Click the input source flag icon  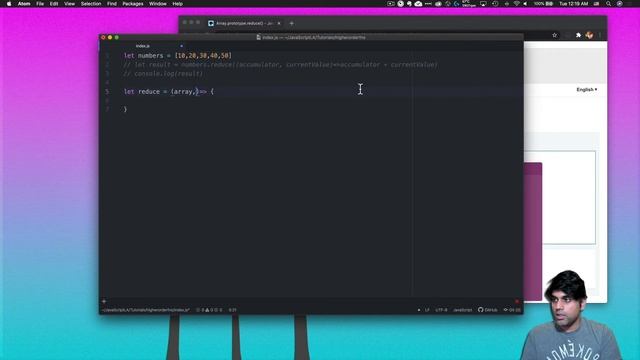coord(596,4)
